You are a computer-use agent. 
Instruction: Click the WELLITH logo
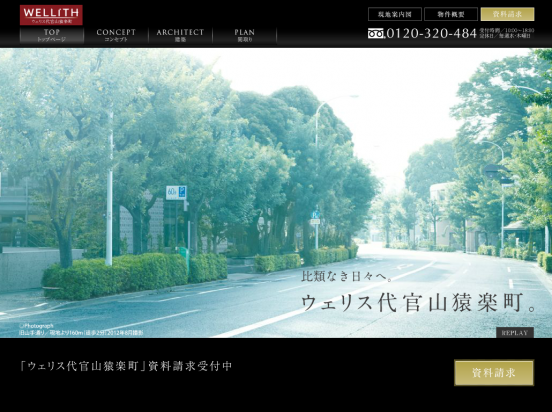click(x=51, y=15)
